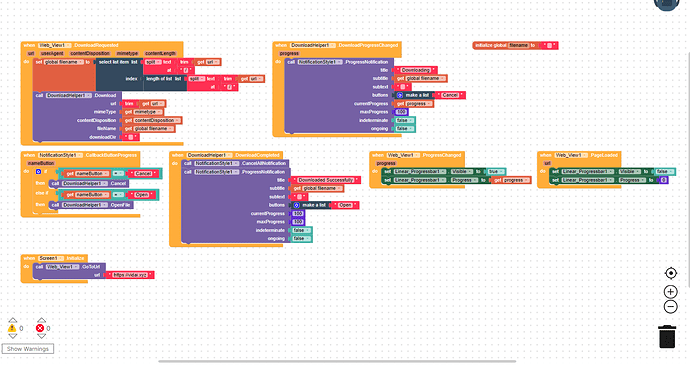
Task: Click the red error count icon
Action: click(40, 328)
